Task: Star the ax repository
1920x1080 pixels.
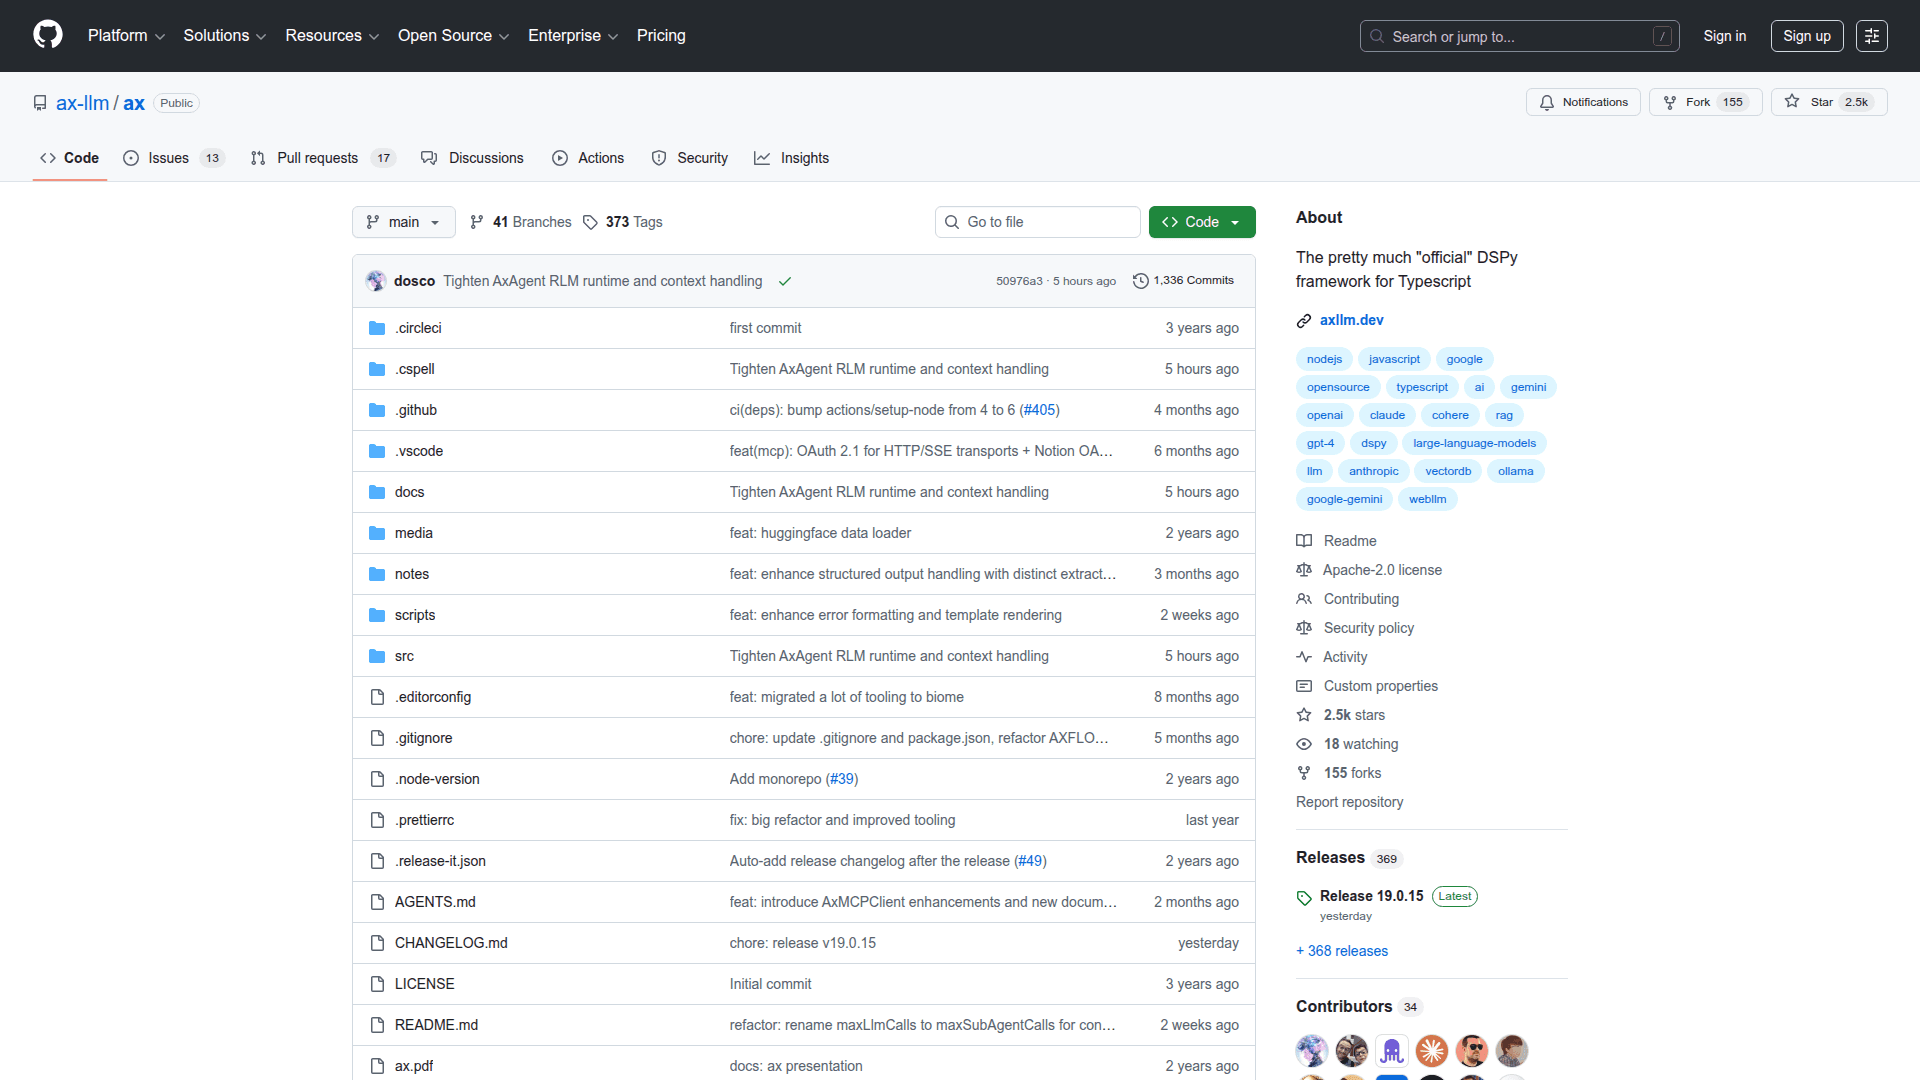Action: [1829, 102]
